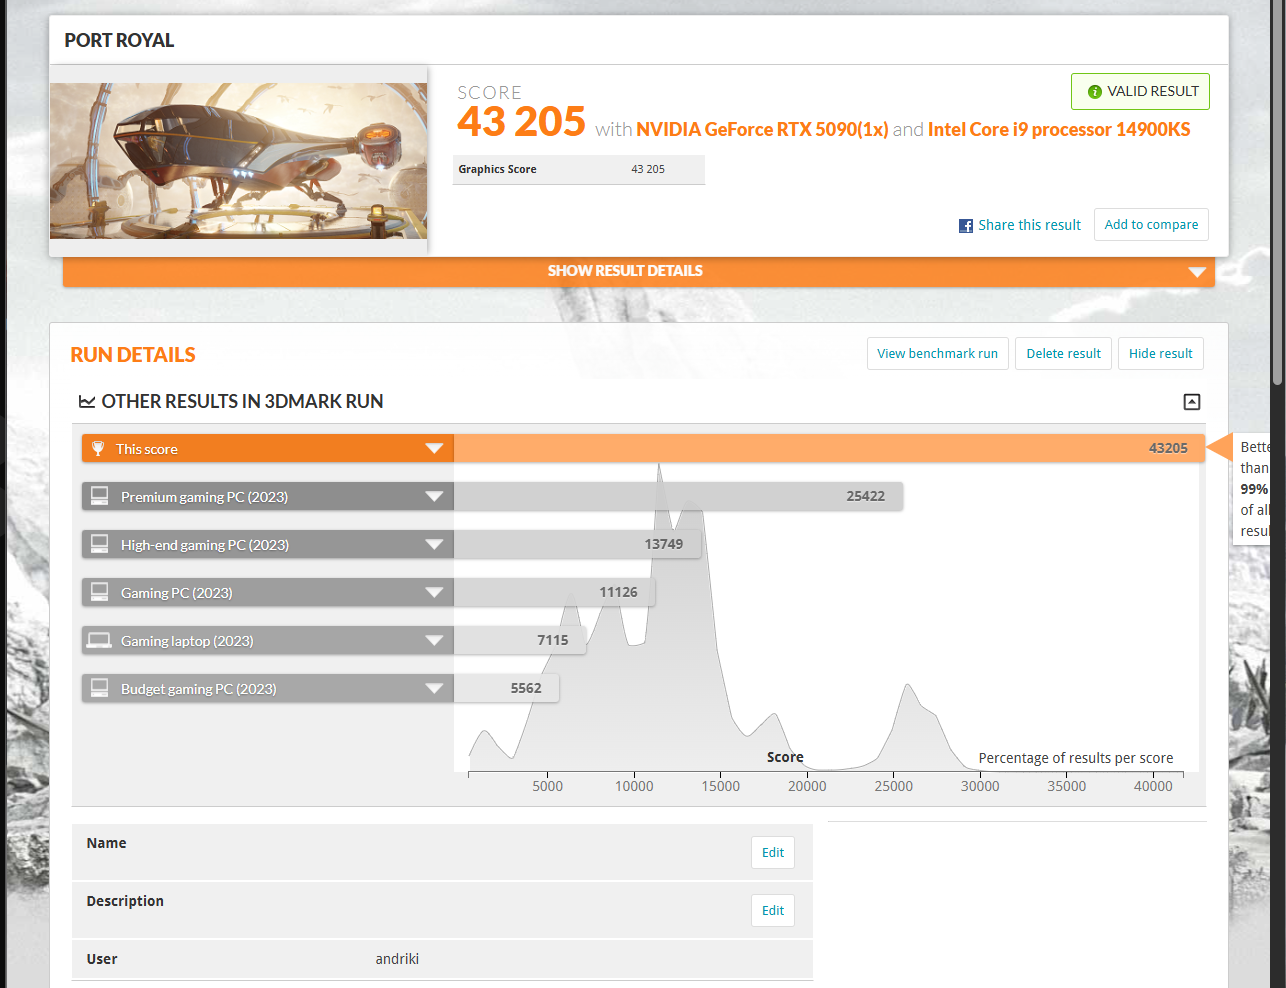The image size is (1286, 988).
Task: Click the monitor icon on Budget gaming PC bar
Action: click(99, 687)
